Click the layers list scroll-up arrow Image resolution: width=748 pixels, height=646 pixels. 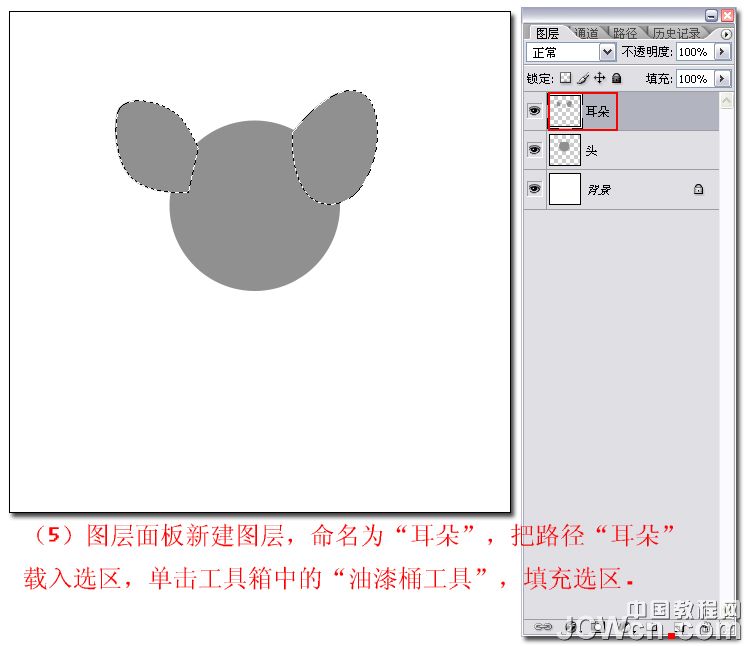pyautogui.click(x=727, y=101)
